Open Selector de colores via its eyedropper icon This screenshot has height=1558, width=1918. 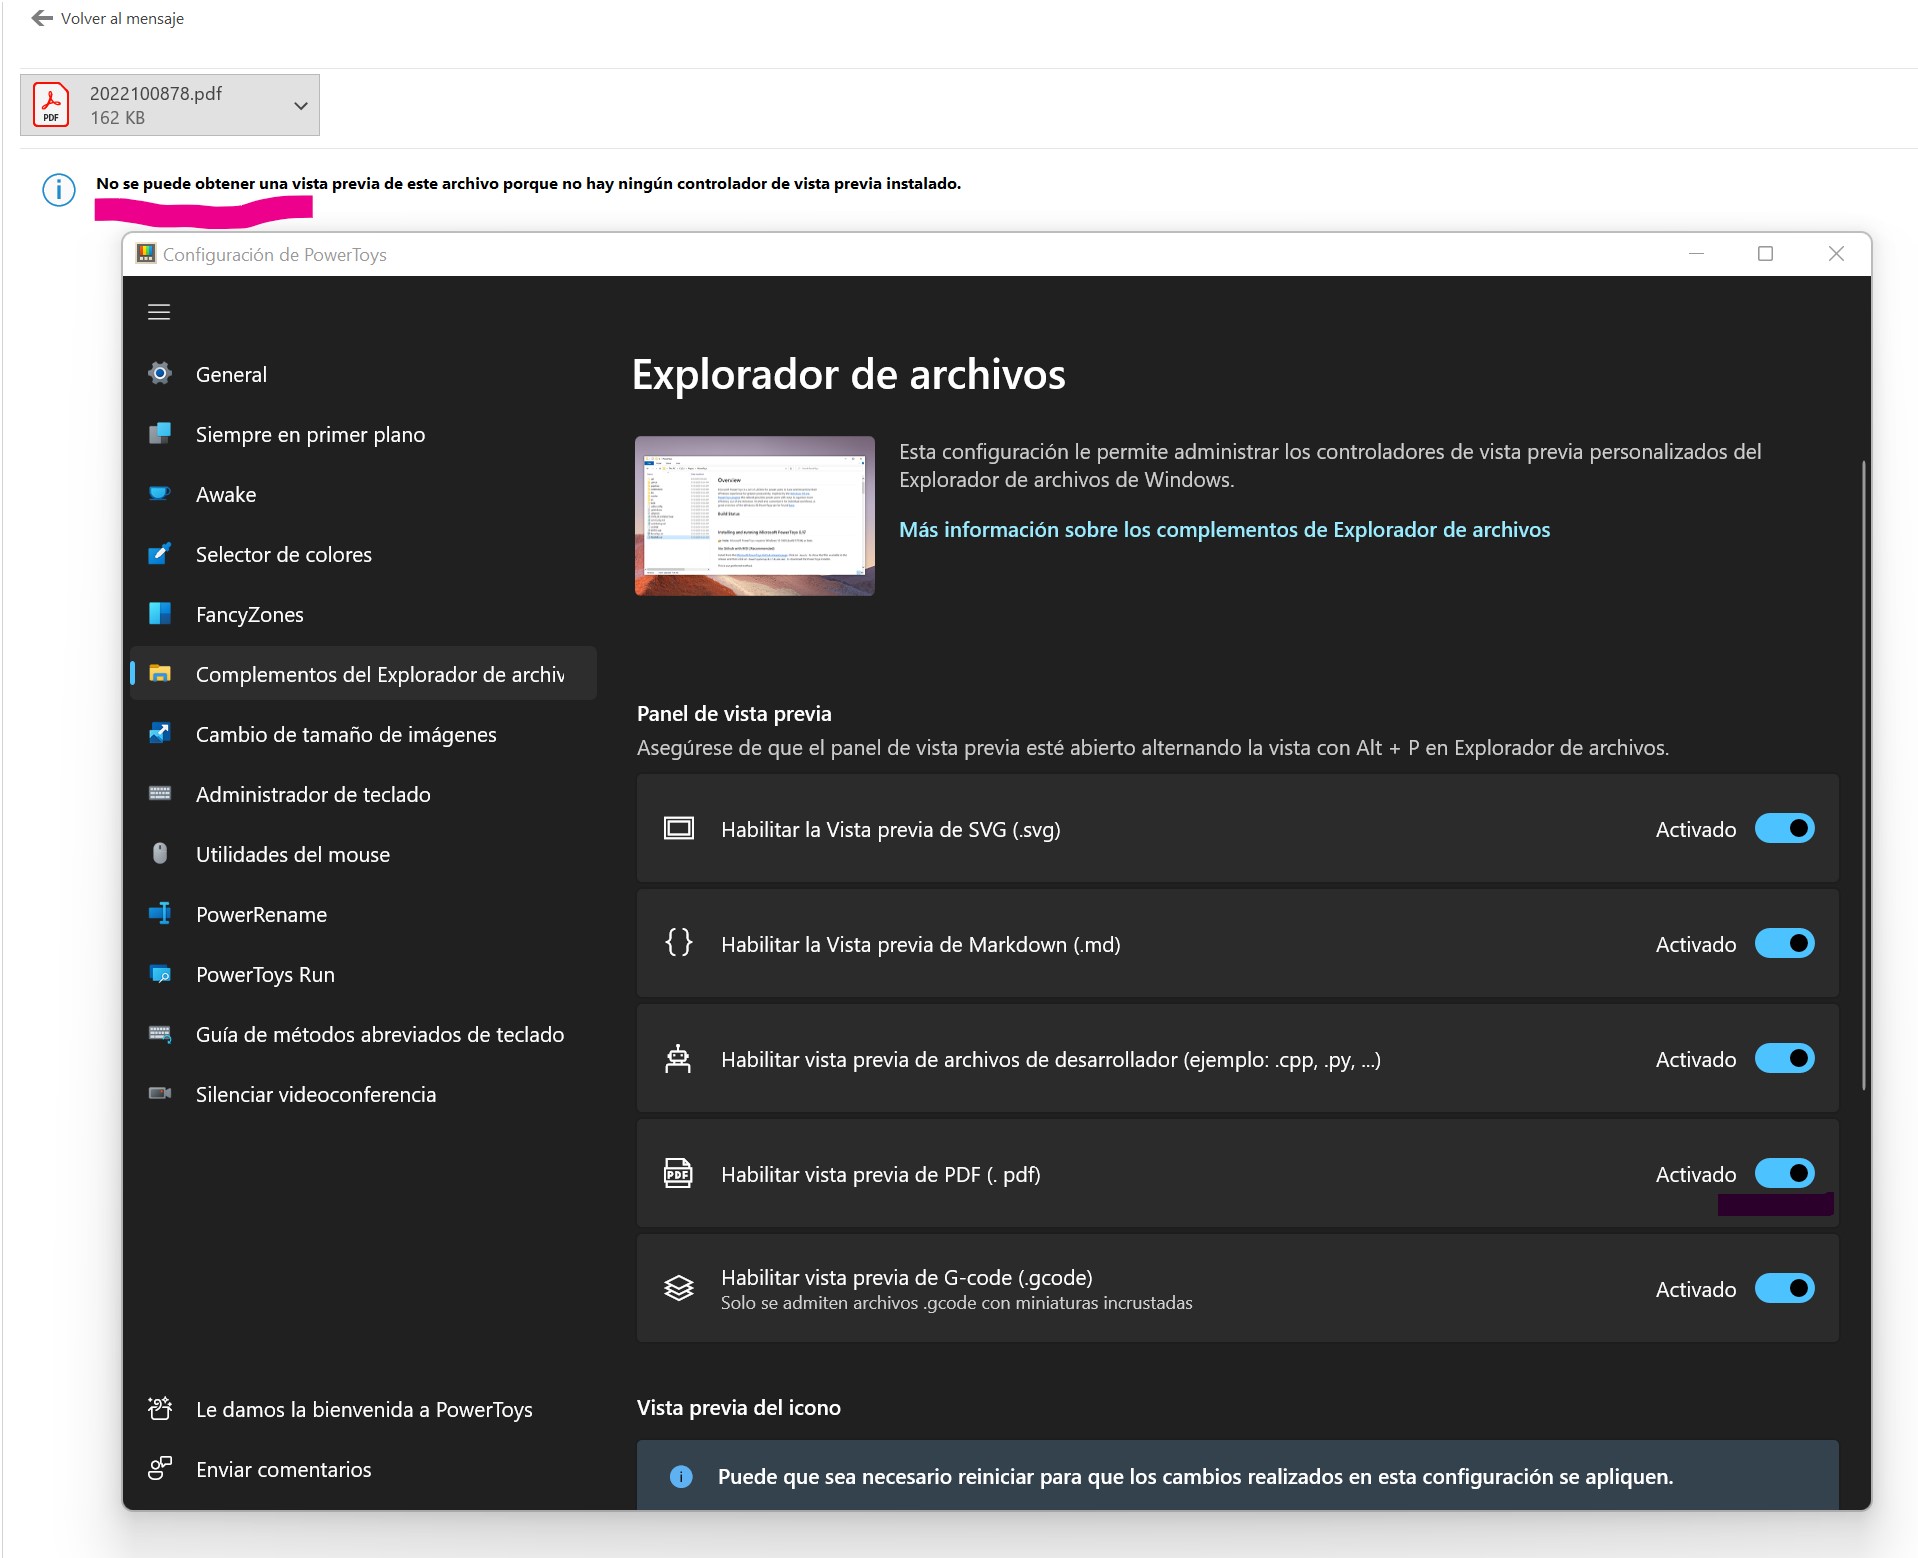pos(161,553)
